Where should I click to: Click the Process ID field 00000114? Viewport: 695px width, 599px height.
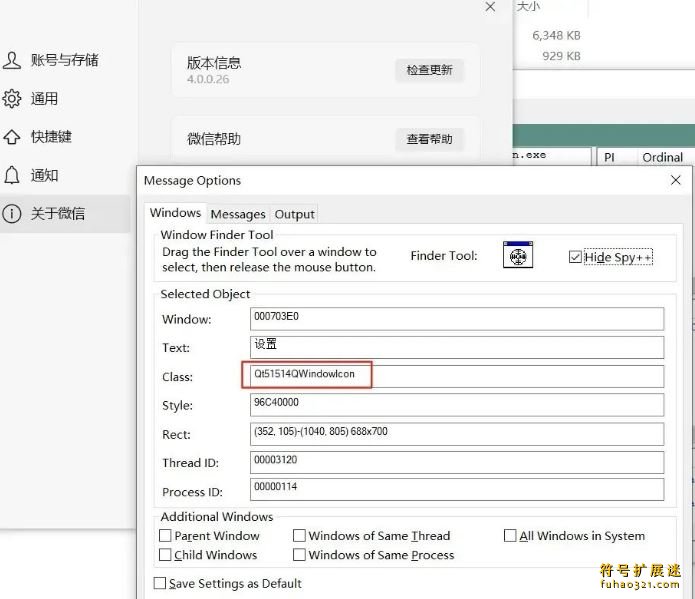[x=457, y=489]
